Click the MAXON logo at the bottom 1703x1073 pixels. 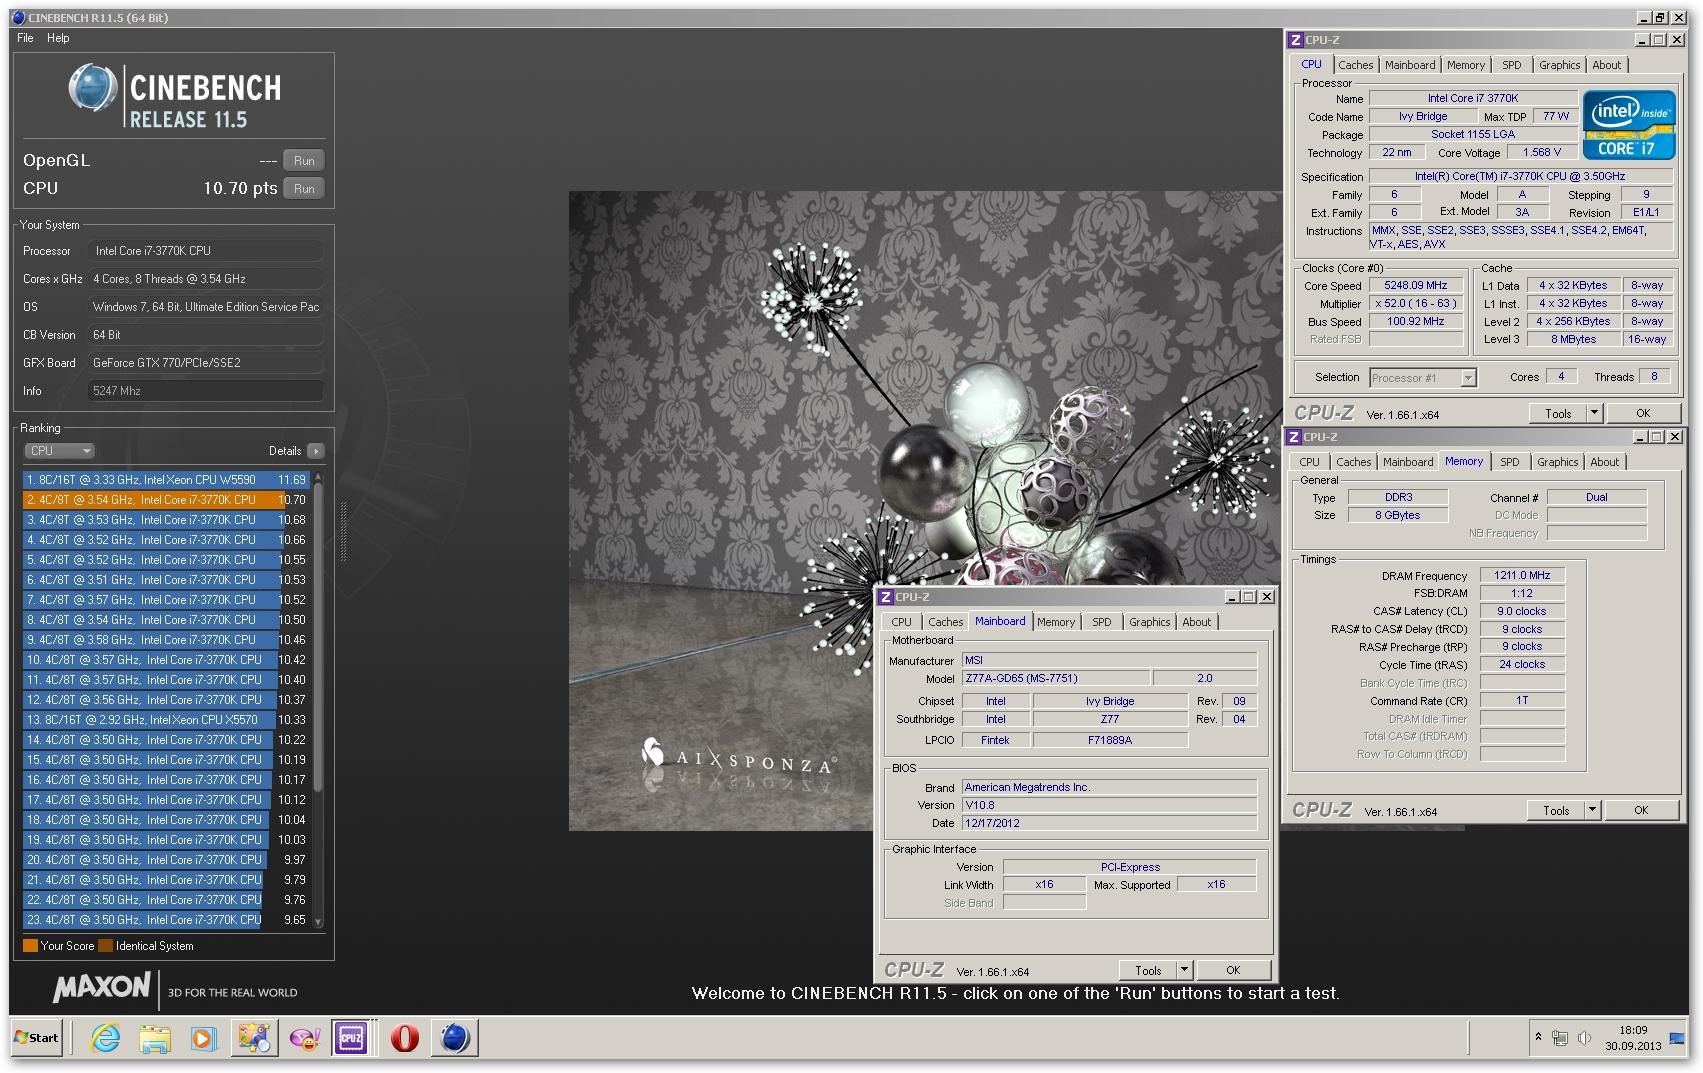[100, 989]
